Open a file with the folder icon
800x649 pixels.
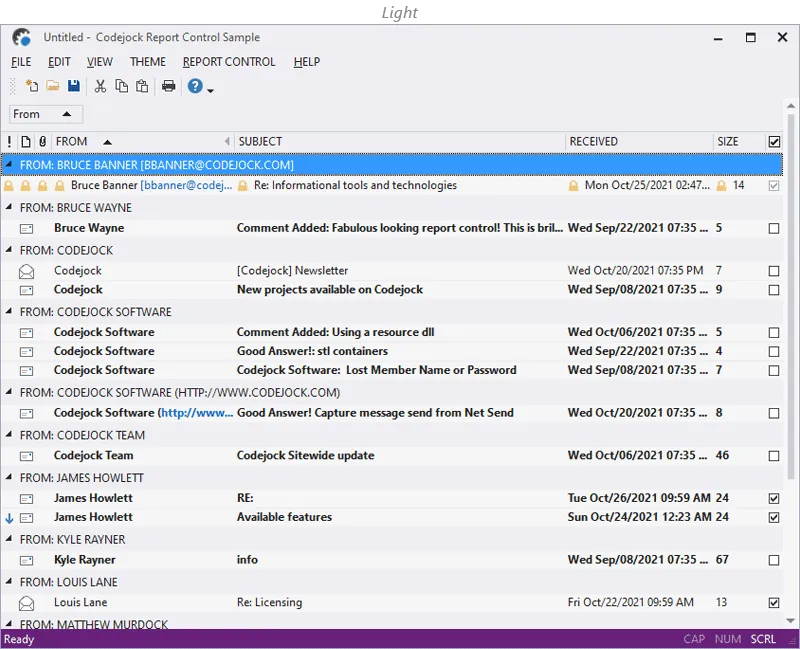[53, 86]
